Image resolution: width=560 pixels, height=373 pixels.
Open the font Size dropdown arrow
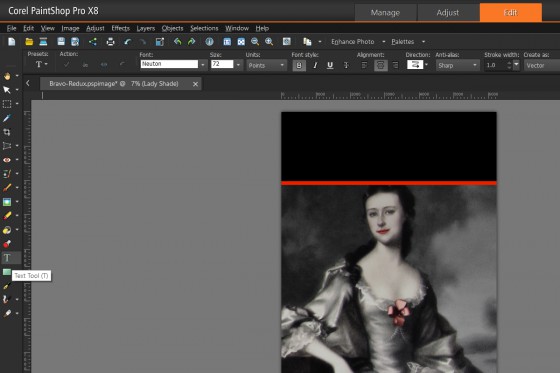(238, 65)
